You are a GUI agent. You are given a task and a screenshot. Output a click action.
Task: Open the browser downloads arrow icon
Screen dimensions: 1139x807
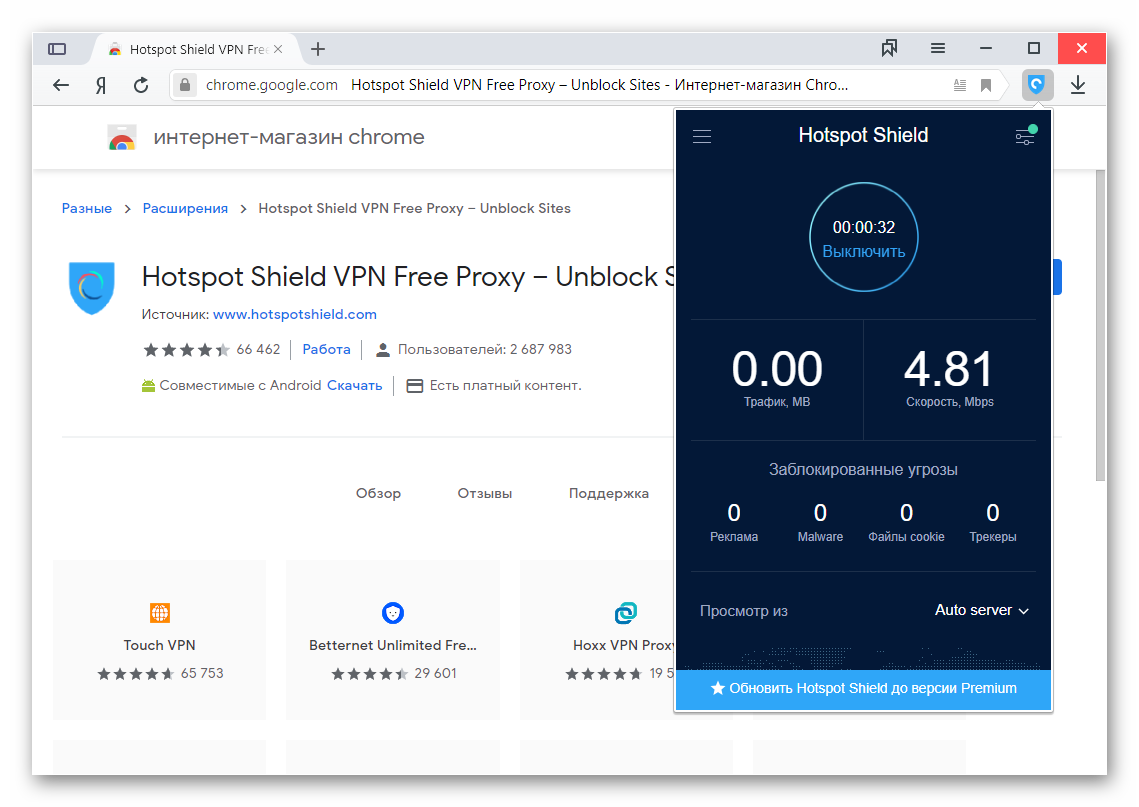tap(1078, 85)
